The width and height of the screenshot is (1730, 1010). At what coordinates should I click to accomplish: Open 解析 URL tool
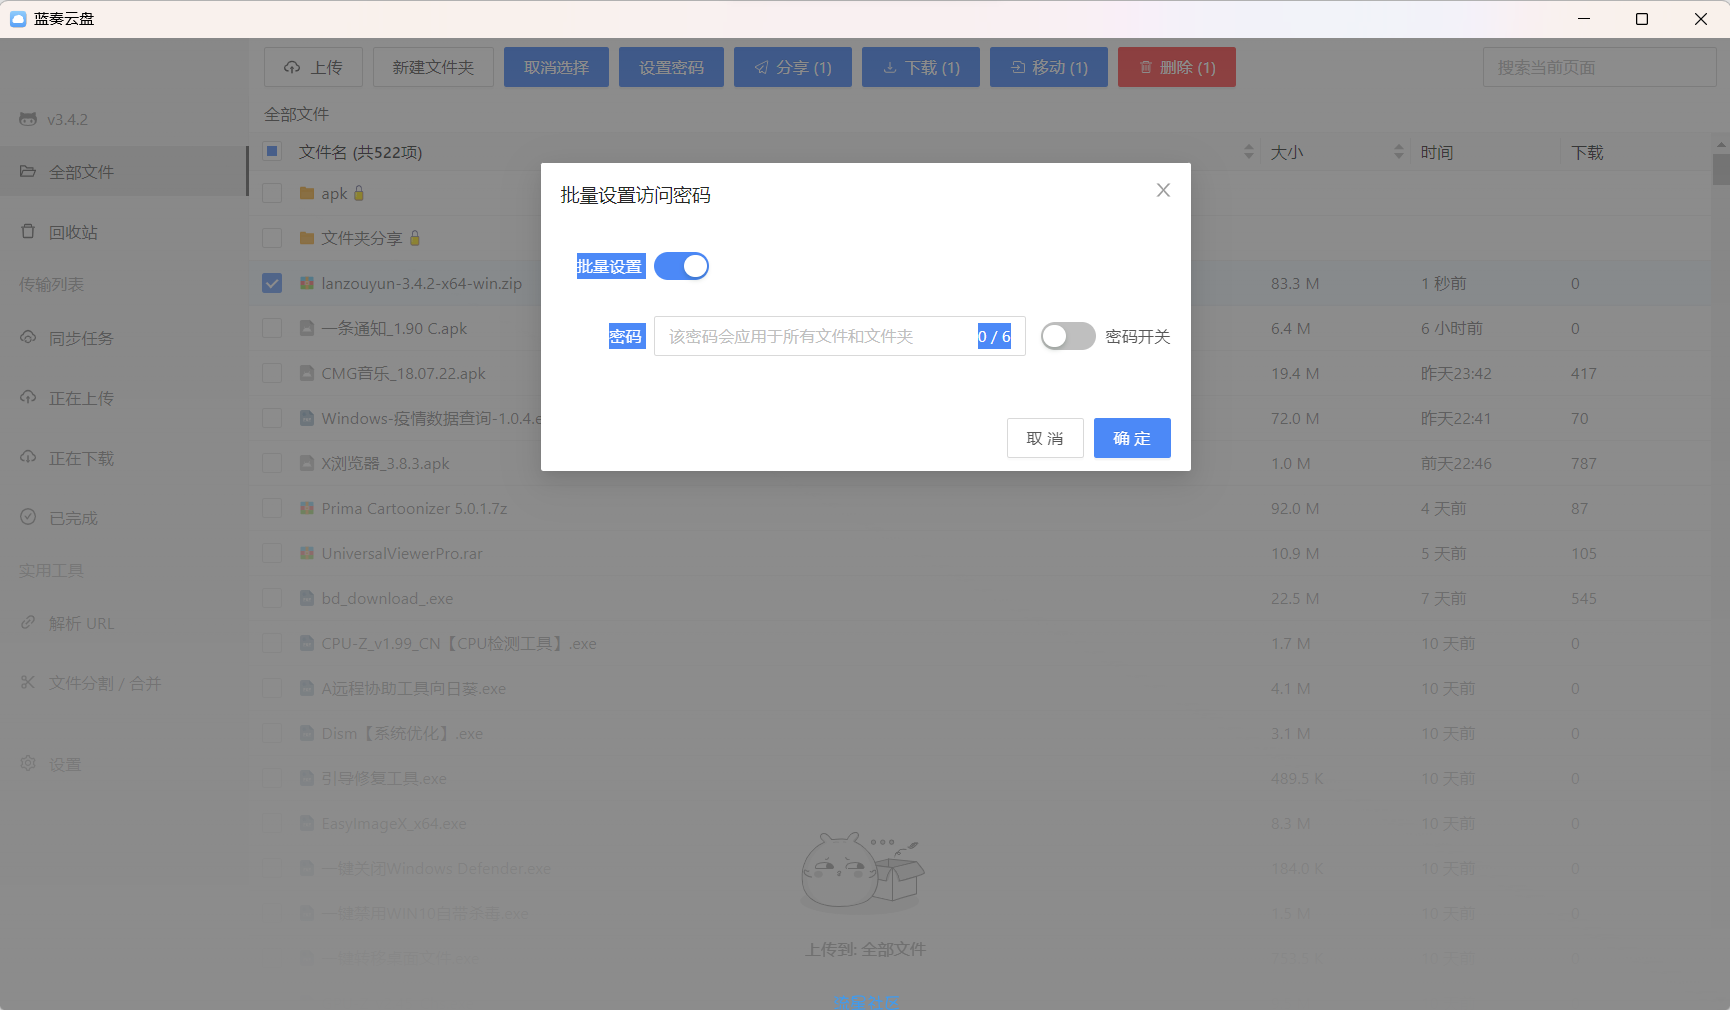124,623
